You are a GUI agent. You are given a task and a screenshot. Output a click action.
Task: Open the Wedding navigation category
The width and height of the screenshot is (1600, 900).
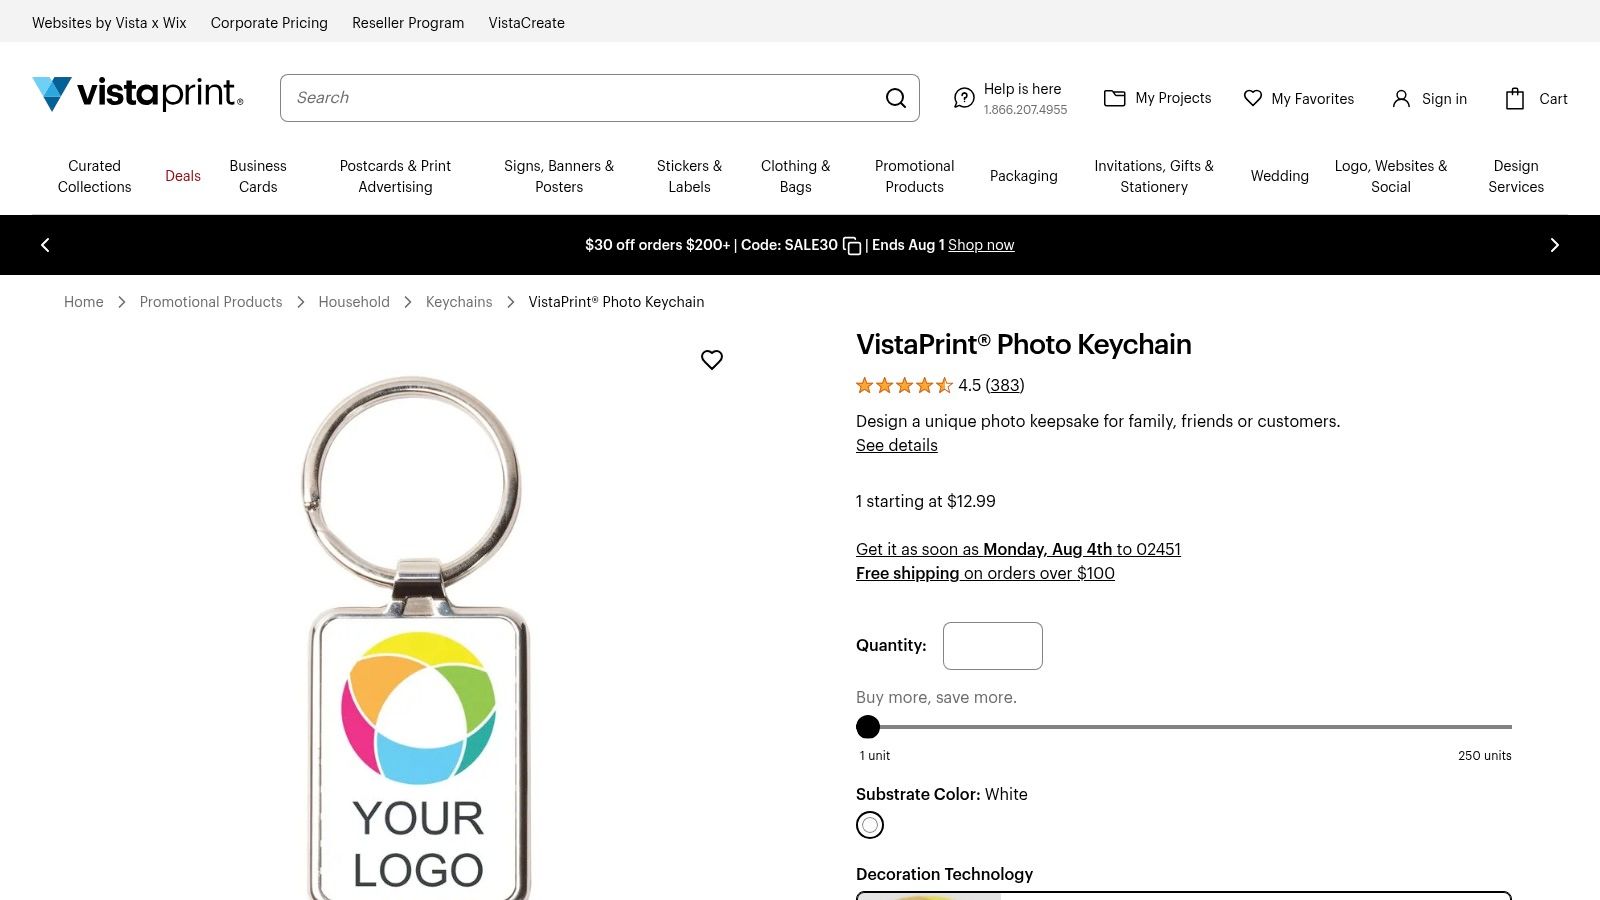[1279, 176]
